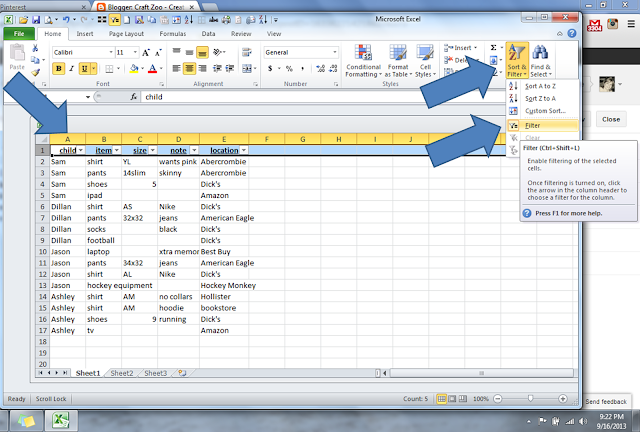Click the Open folder icon in Quick Access

click(23, 20)
